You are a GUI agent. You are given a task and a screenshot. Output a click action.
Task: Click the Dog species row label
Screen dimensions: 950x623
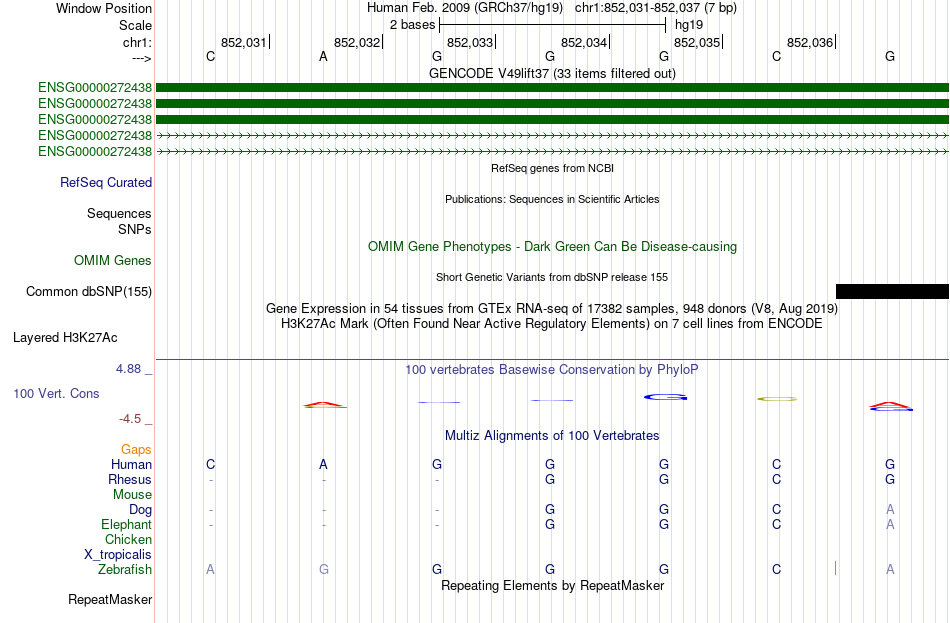(x=140, y=510)
